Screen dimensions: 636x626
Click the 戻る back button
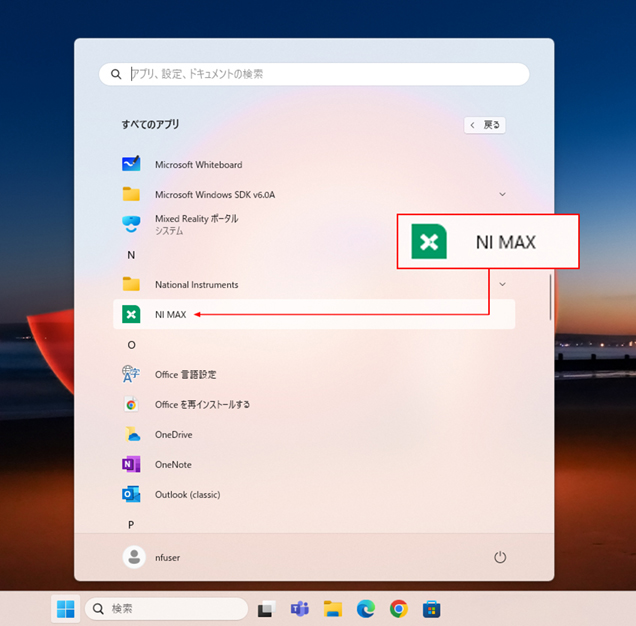pos(485,125)
